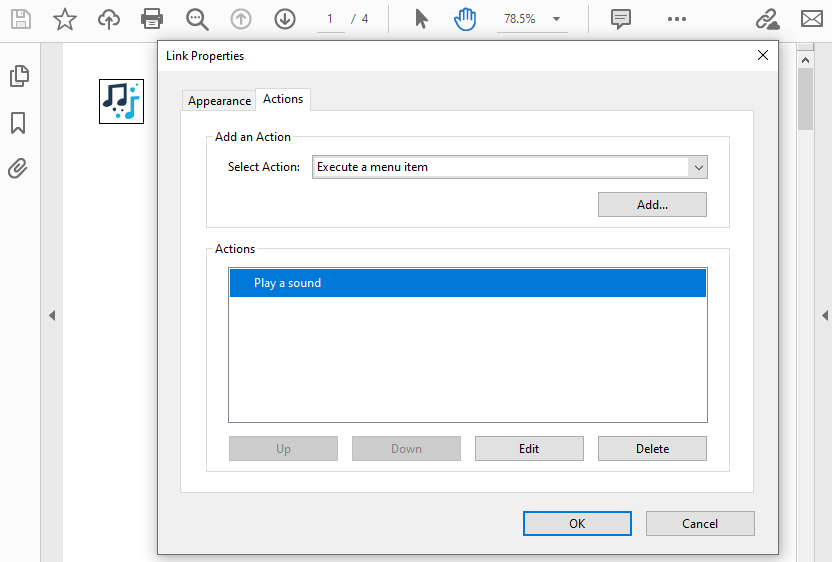This screenshot has height=562, width=832.
Task: Click the cloud upload icon
Action: tap(108, 19)
